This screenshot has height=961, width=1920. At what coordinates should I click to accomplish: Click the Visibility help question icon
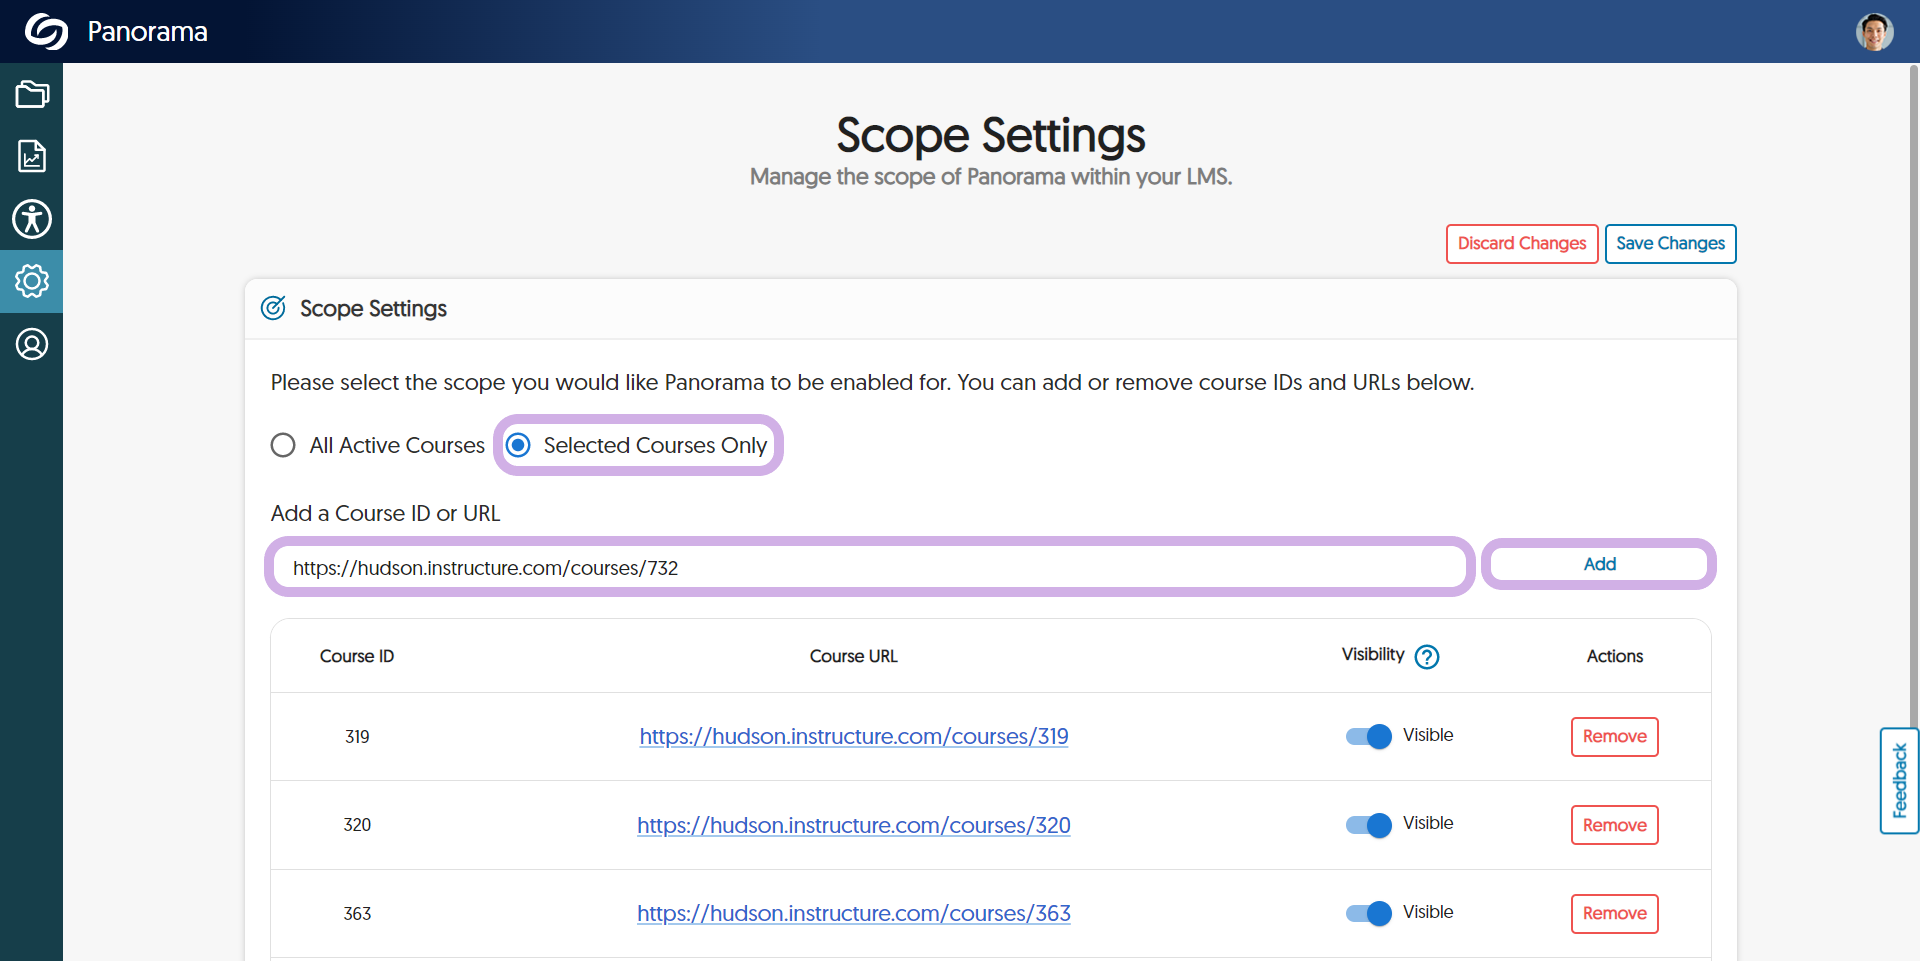(x=1427, y=657)
